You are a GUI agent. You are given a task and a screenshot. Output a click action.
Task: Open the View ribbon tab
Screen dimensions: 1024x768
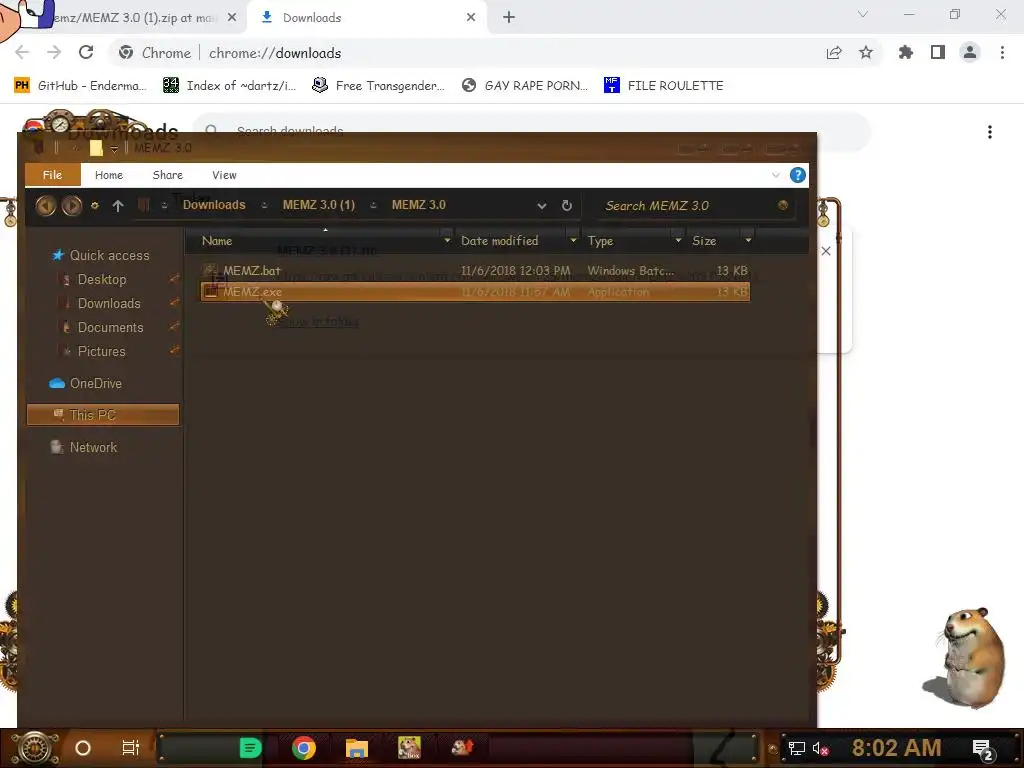(x=224, y=175)
